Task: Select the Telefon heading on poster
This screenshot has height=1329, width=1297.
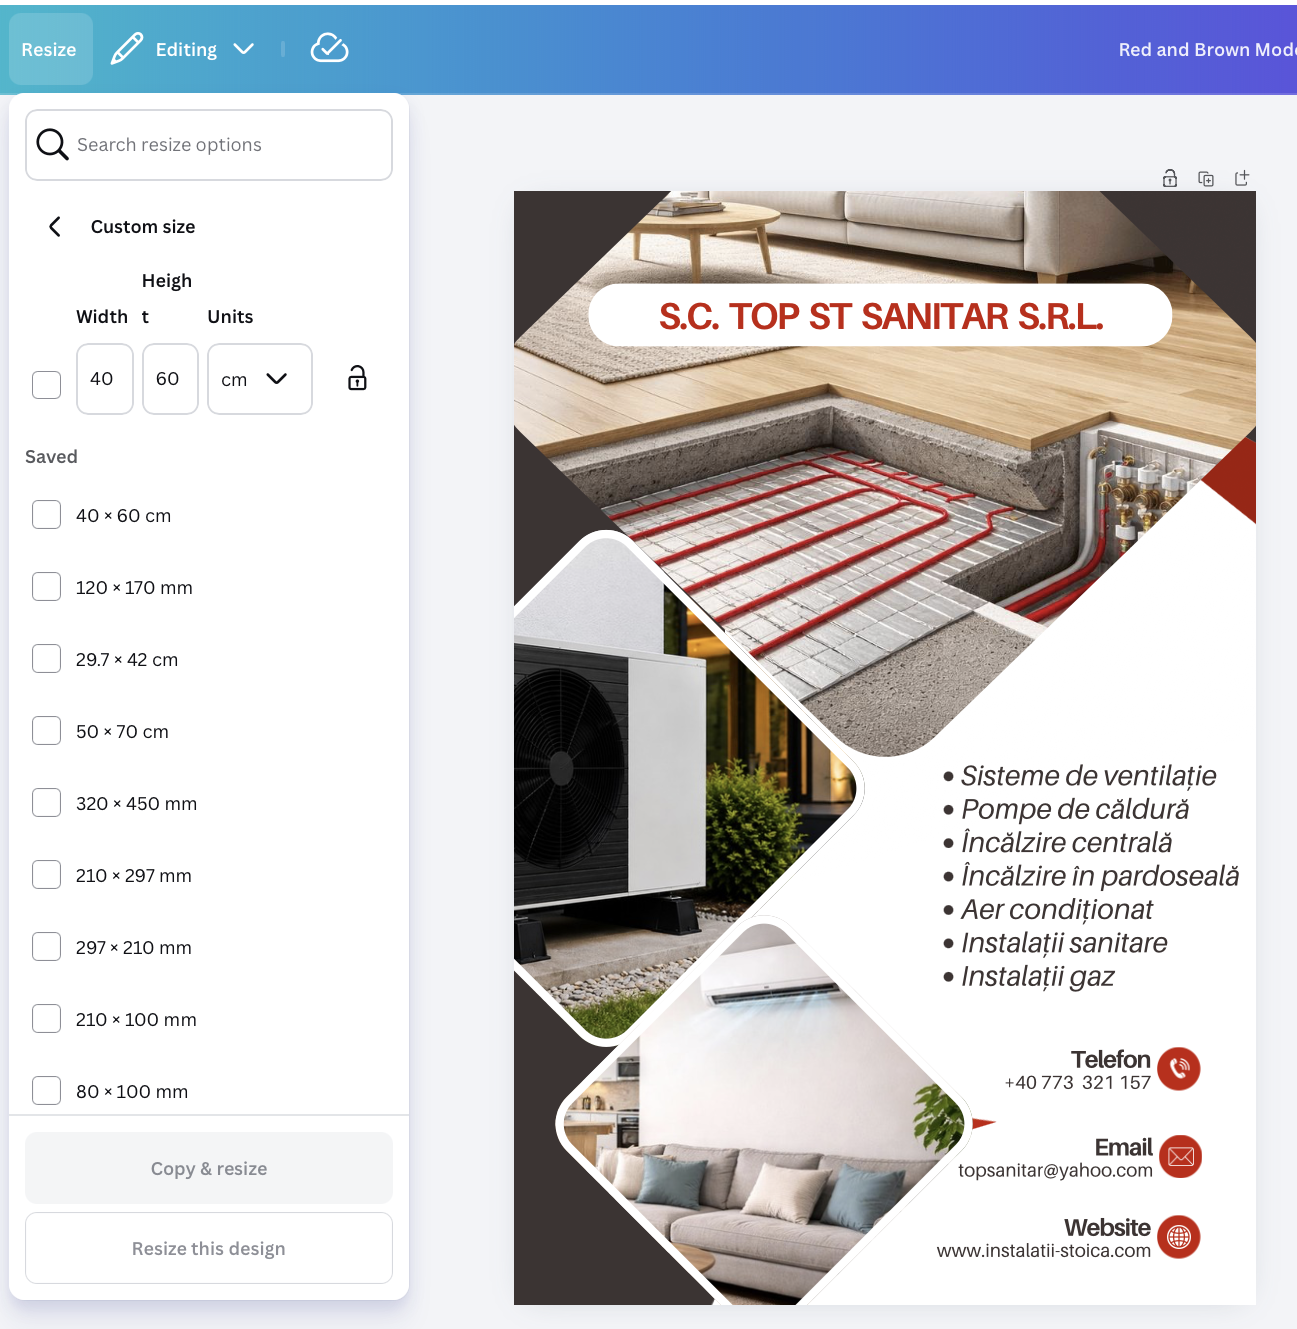Action: click(x=1111, y=1060)
